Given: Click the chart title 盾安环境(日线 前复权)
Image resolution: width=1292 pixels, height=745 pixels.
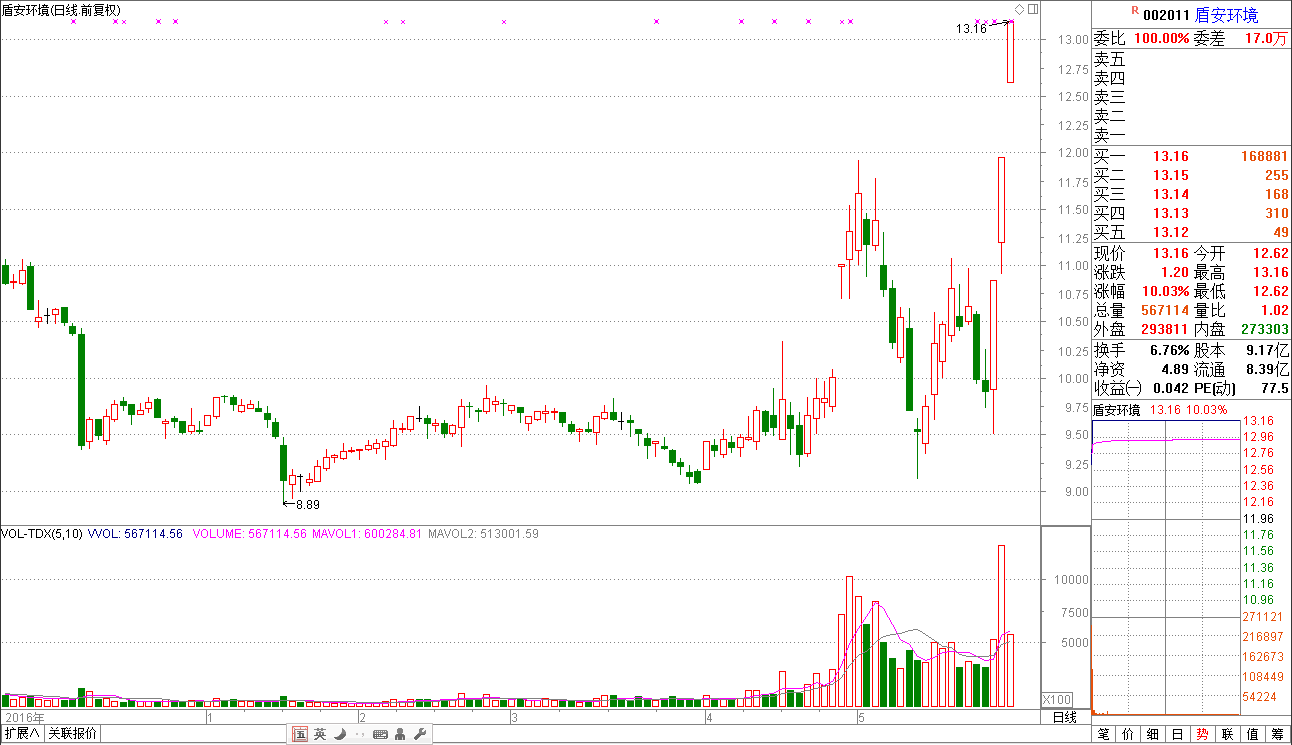Looking at the screenshot, I should (x=62, y=10).
